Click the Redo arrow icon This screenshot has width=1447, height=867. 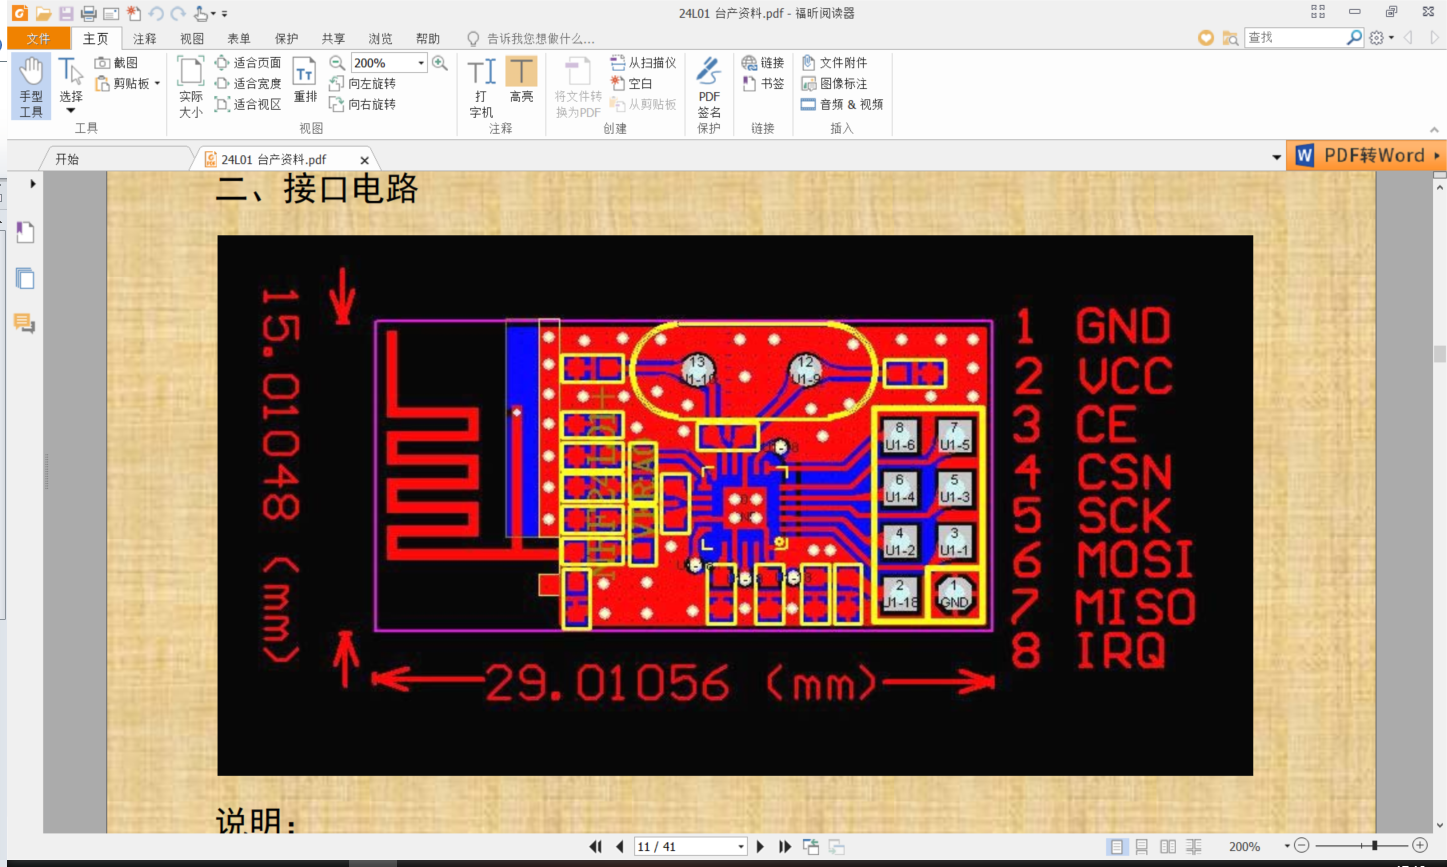178,13
